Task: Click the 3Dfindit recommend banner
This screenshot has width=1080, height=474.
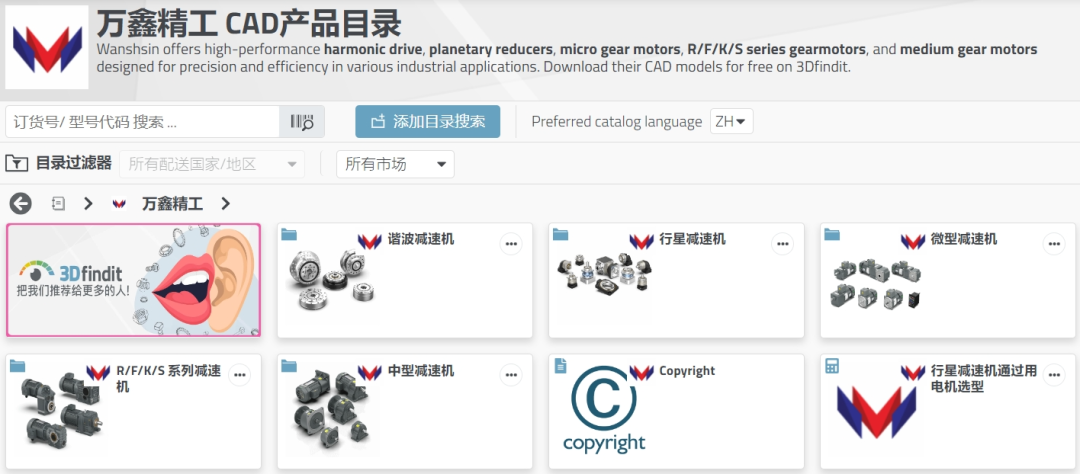Action: pyautogui.click(x=134, y=280)
